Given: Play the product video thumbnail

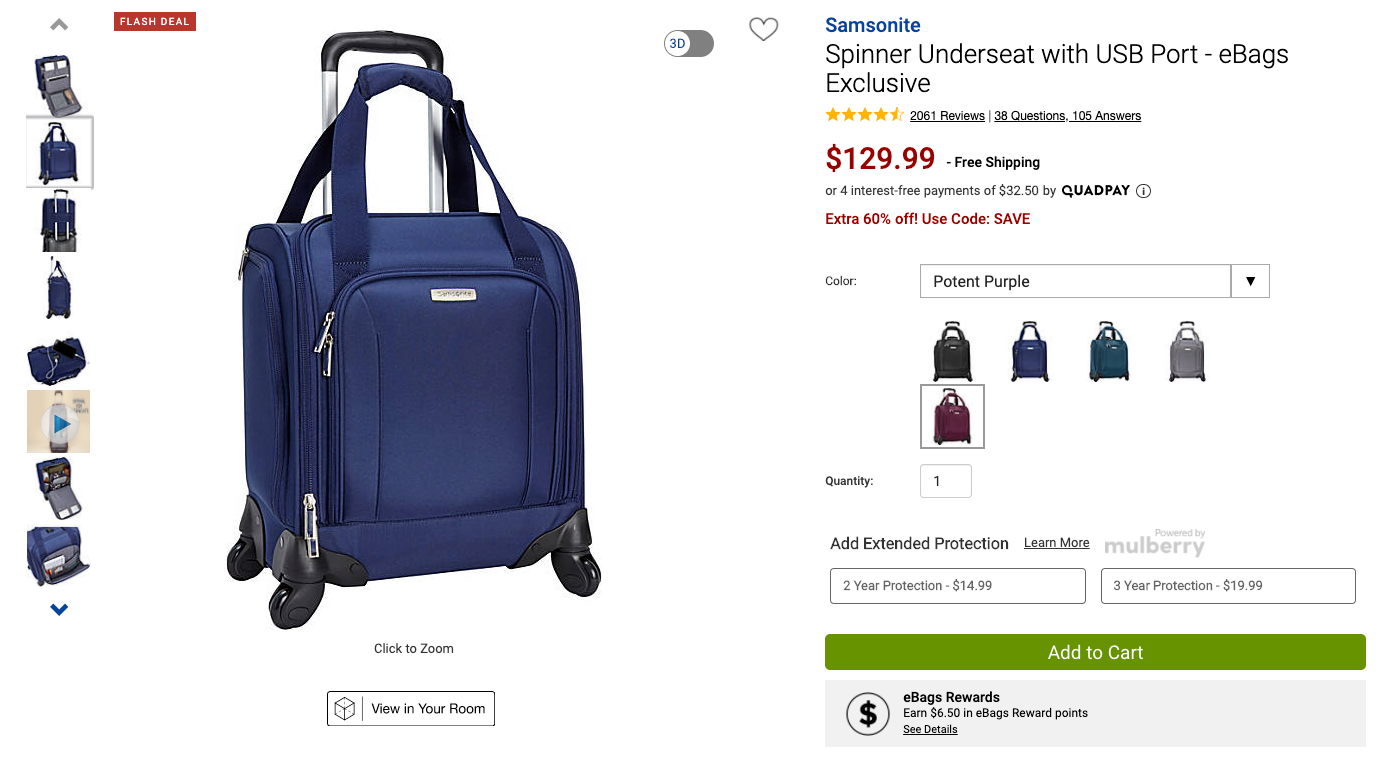Looking at the screenshot, I should [59, 423].
